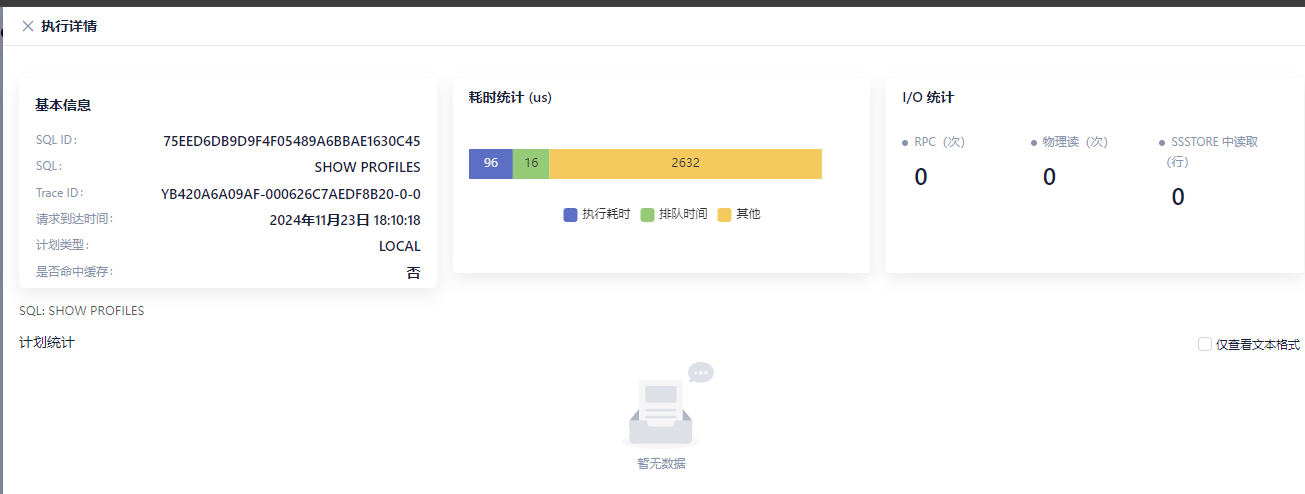Click the 请求到达时间 timestamp value
1305x494 pixels.
tap(344, 220)
